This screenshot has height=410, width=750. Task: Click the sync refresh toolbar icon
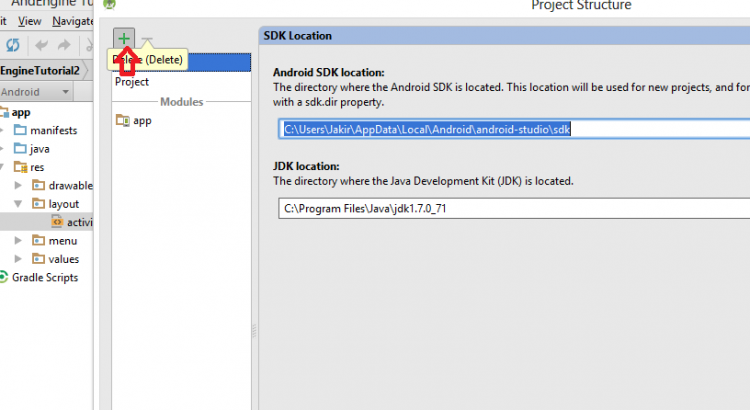(13, 45)
